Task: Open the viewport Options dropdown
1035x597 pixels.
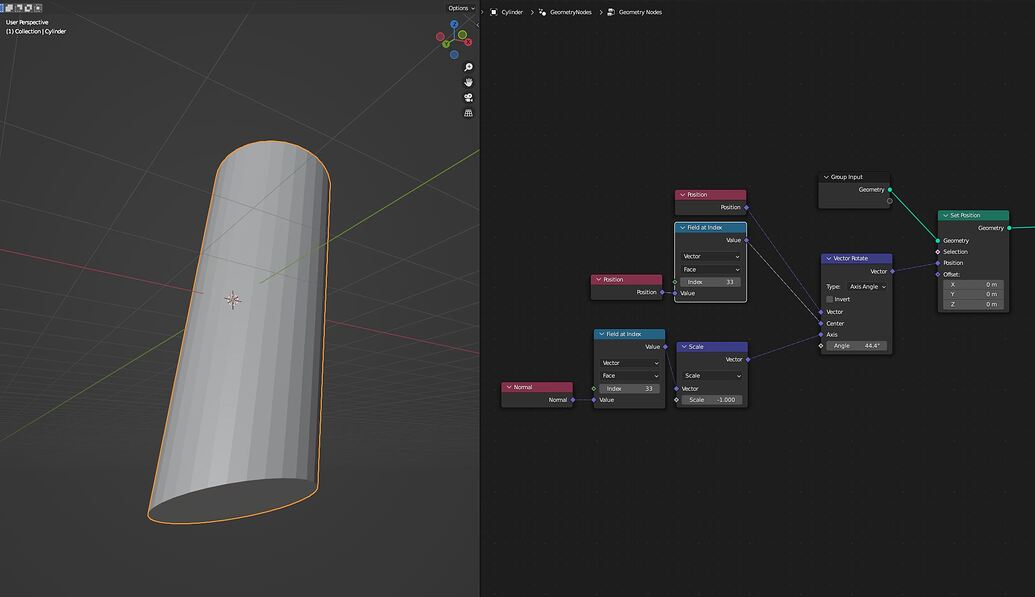Action: pyautogui.click(x=461, y=8)
